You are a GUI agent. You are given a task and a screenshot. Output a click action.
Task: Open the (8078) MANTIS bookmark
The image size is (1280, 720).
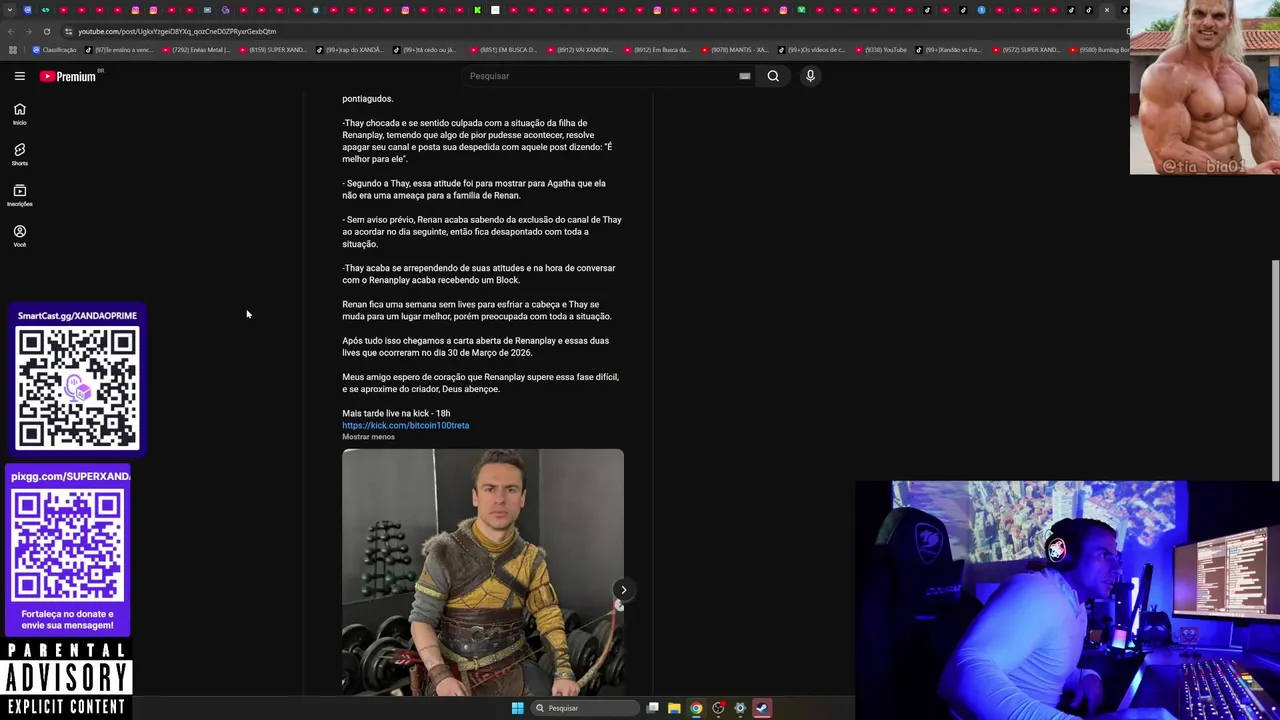[735, 49]
